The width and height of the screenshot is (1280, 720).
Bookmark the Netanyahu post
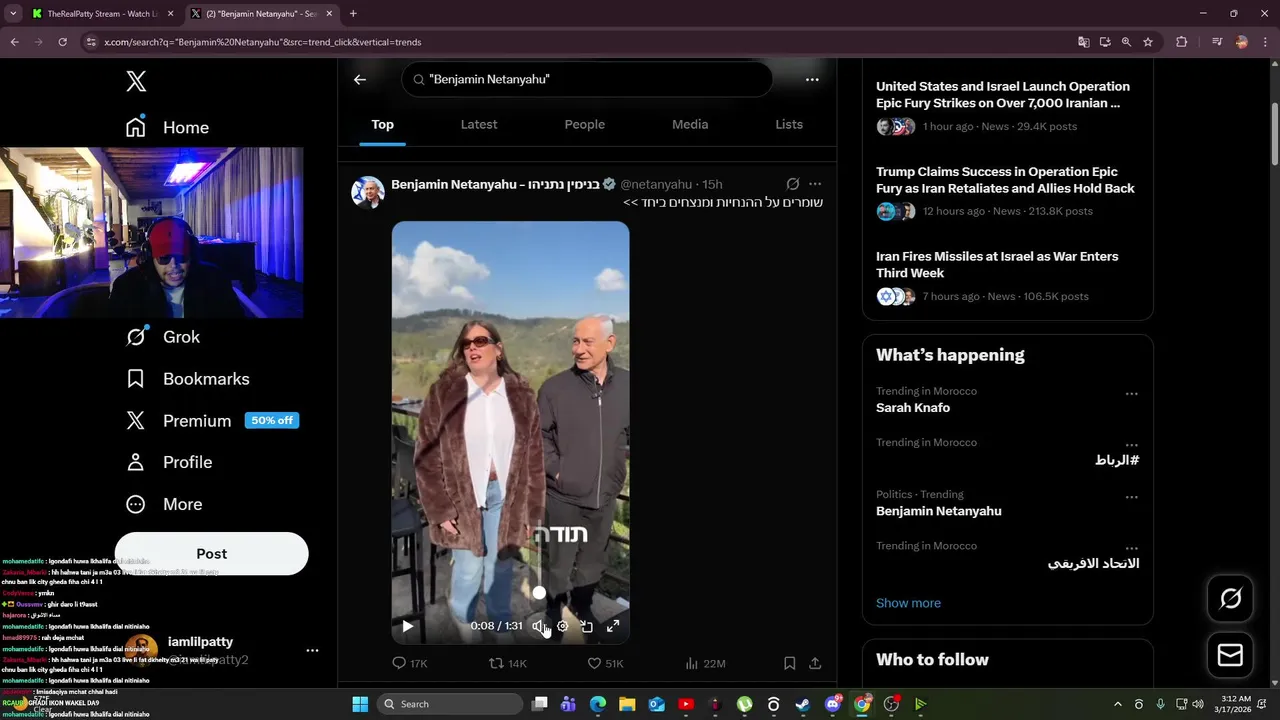pos(789,663)
